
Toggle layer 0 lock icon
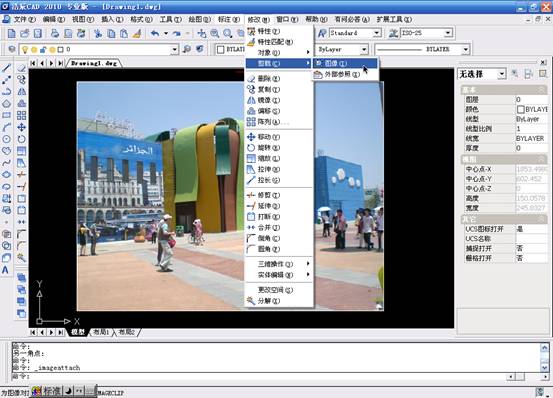43,50
